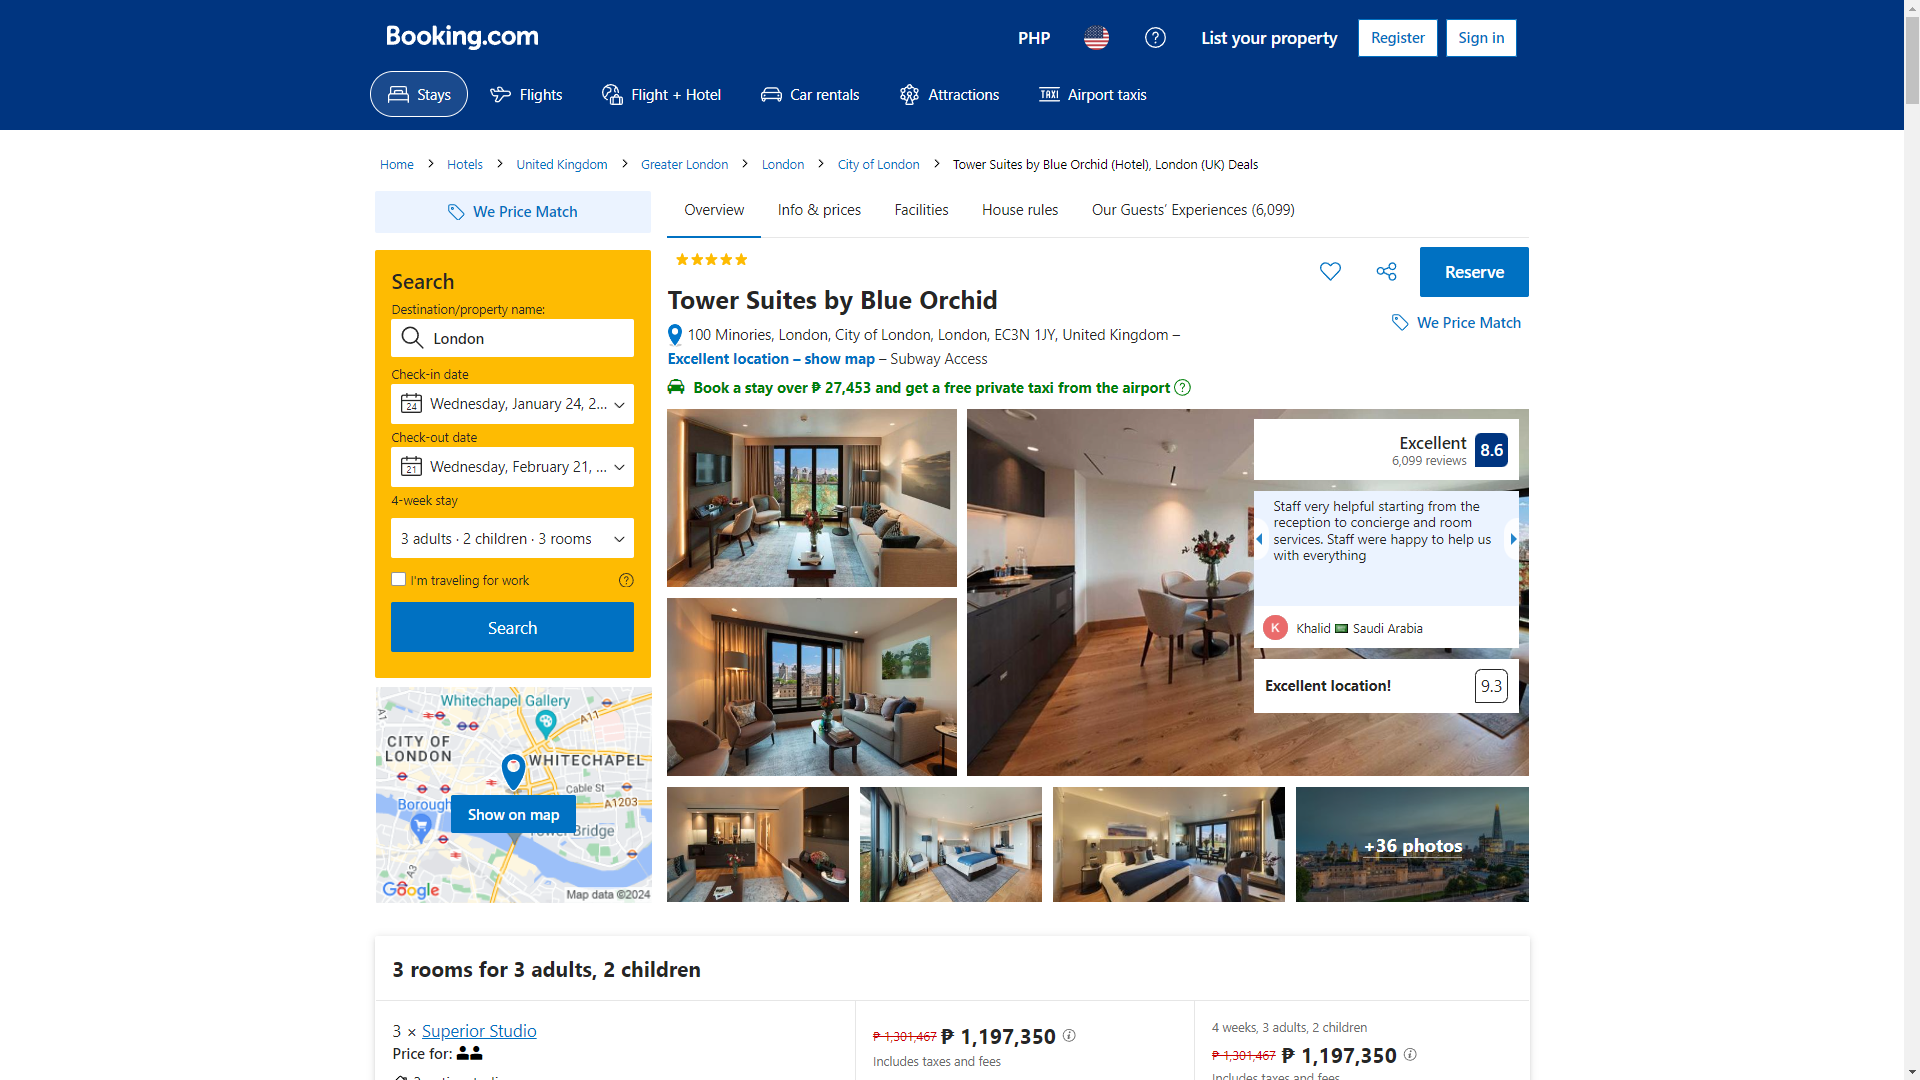The width and height of the screenshot is (1920, 1080).
Task: Switch to the Facilities tab
Action: 921,210
